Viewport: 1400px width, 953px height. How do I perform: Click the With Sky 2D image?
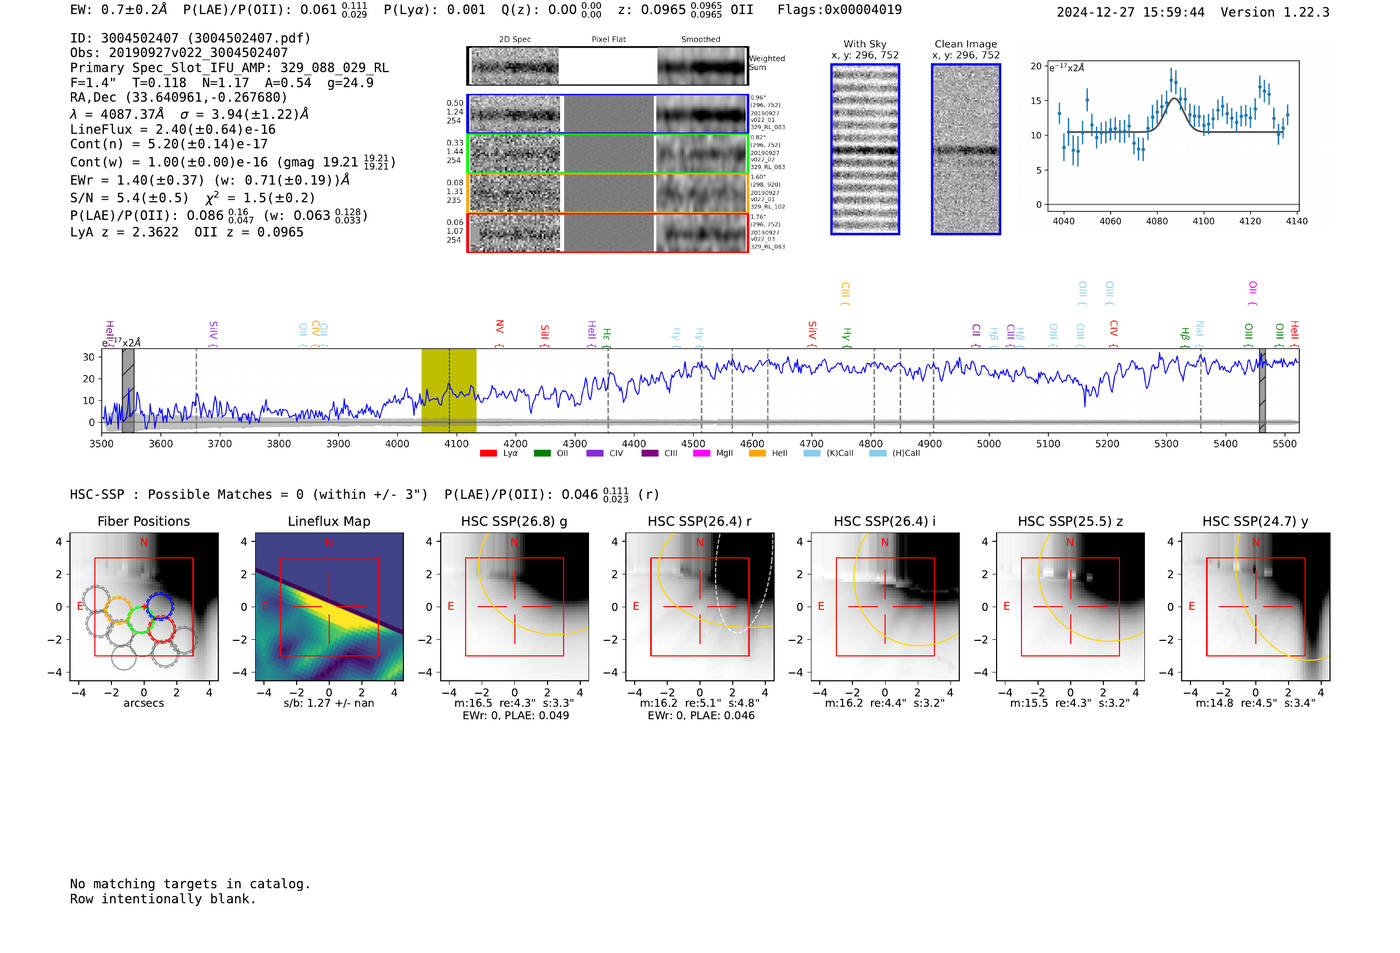tap(865, 149)
